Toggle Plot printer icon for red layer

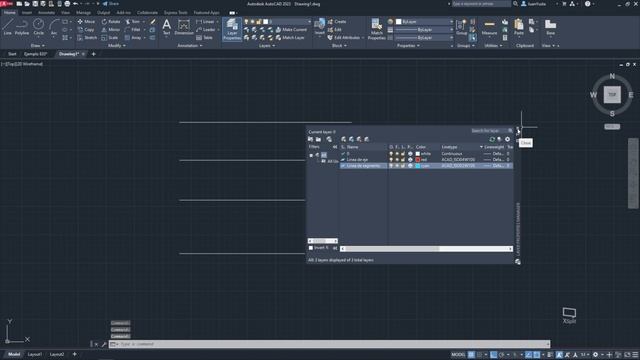point(410,160)
